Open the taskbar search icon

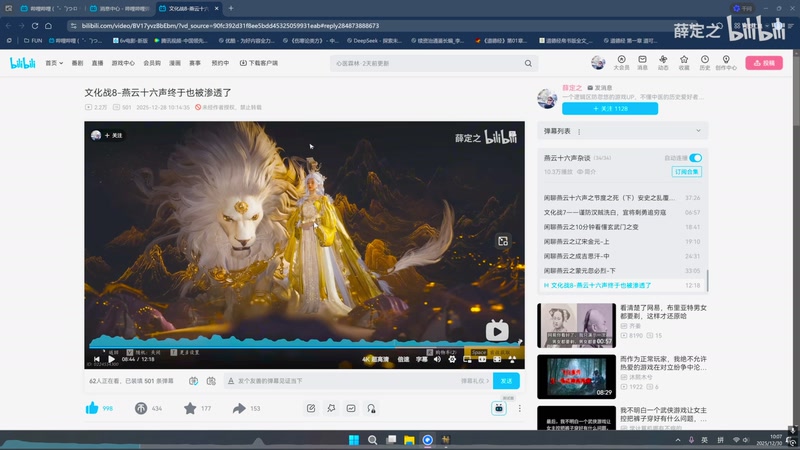pyautogui.click(x=372, y=440)
